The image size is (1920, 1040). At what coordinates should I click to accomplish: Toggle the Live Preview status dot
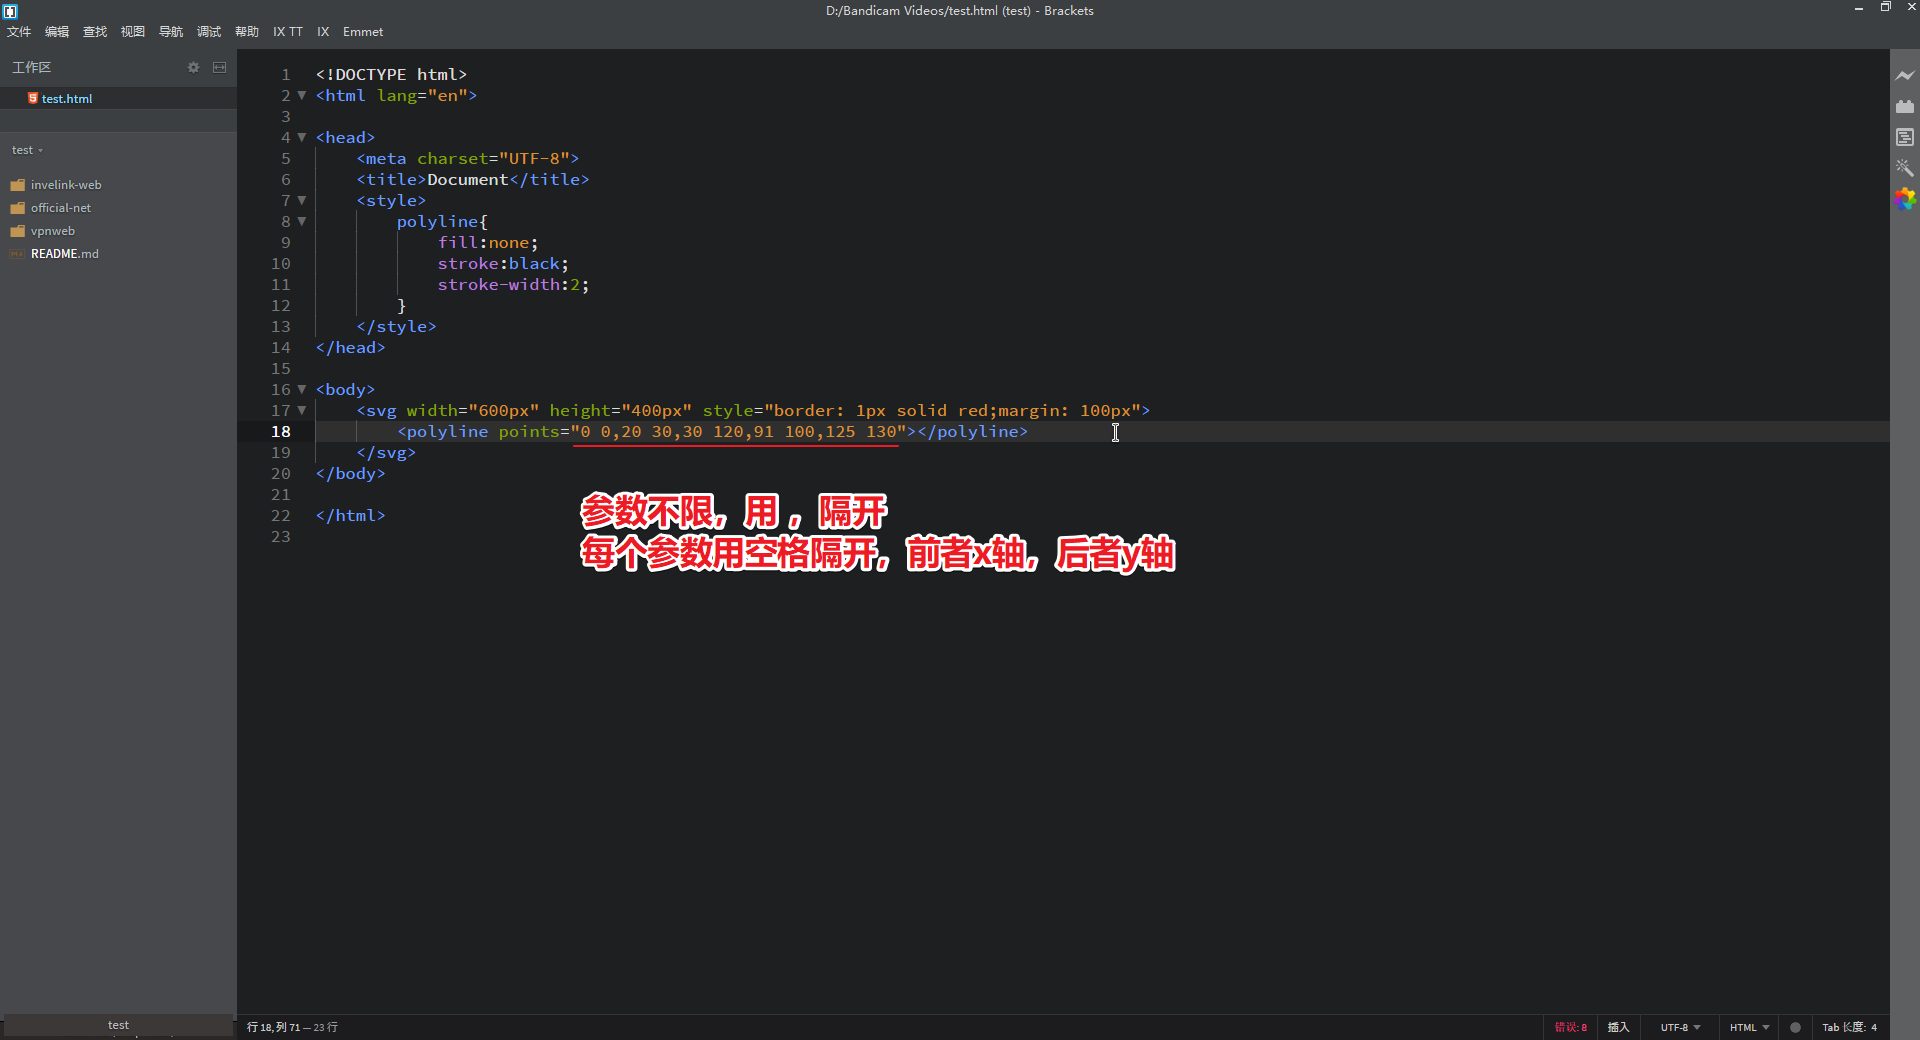[x=1796, y=1027]
